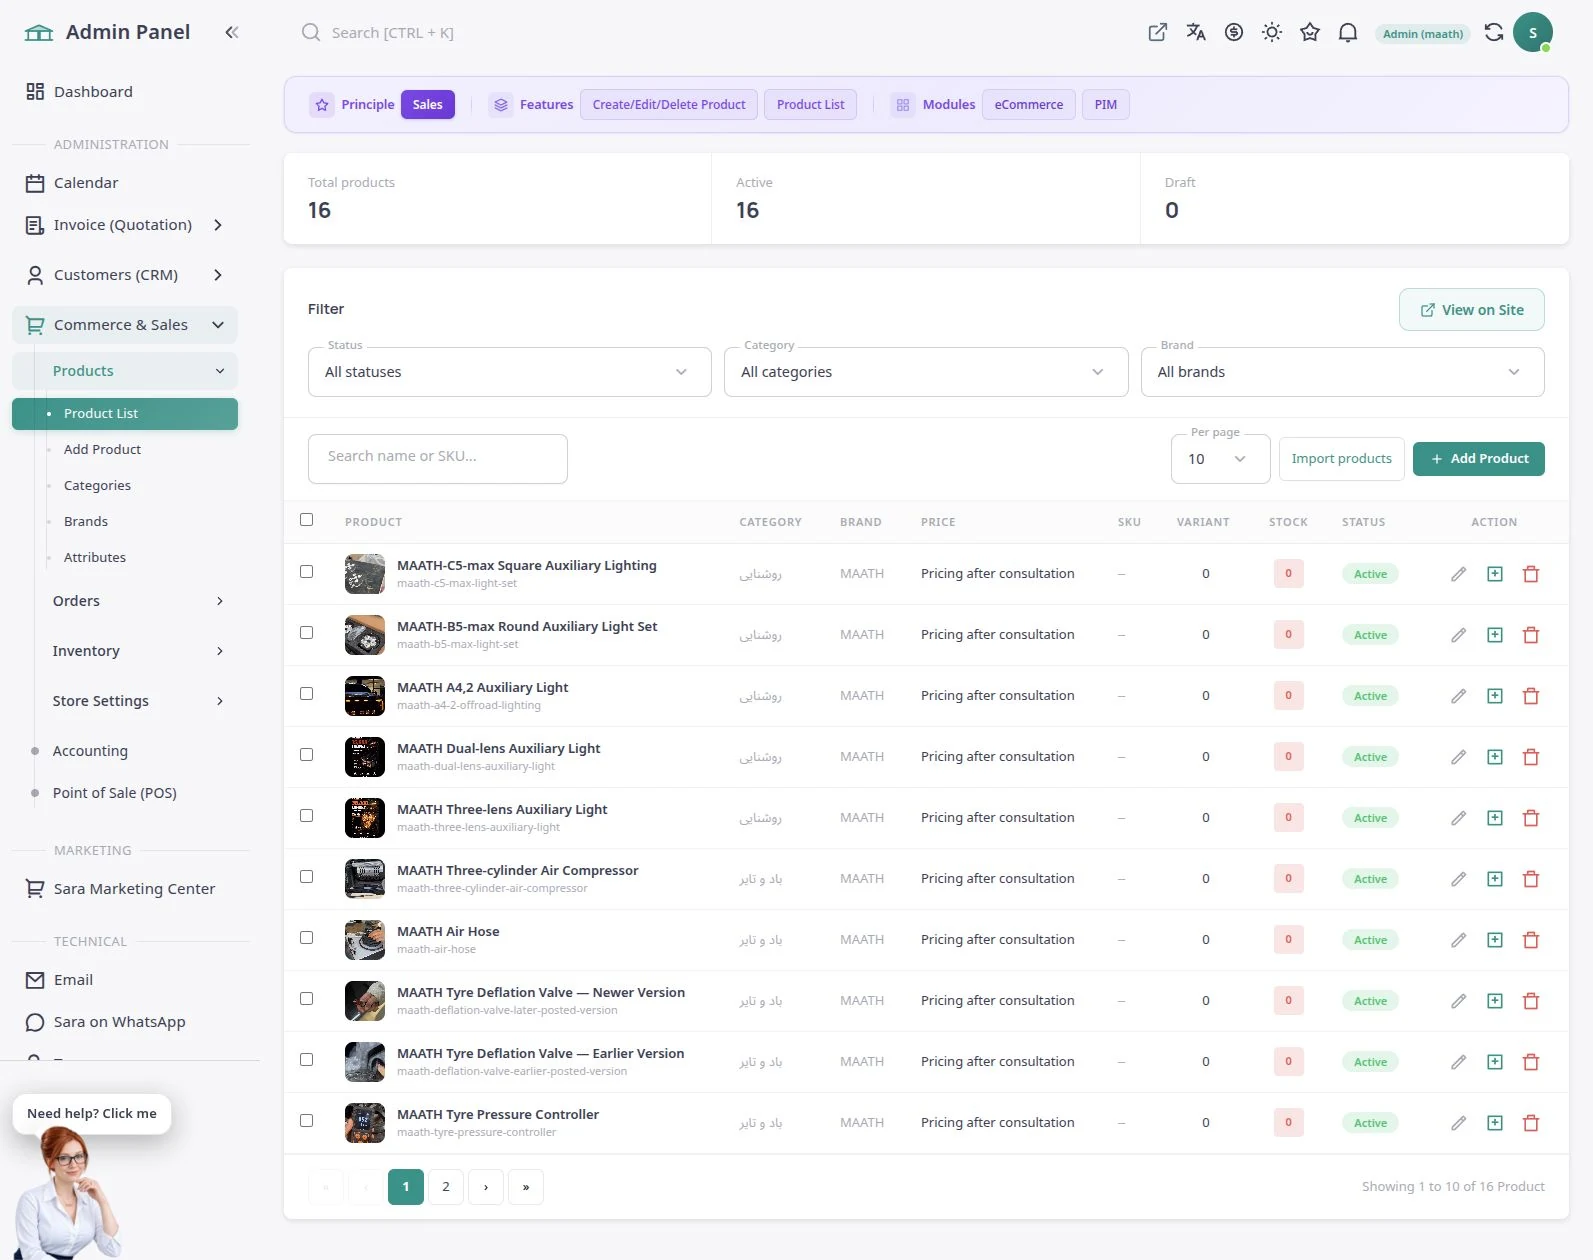Click the View on Site button
Image resolution: width=1593 pixels, height=1260 pixels.
(x=1472, y=310)
